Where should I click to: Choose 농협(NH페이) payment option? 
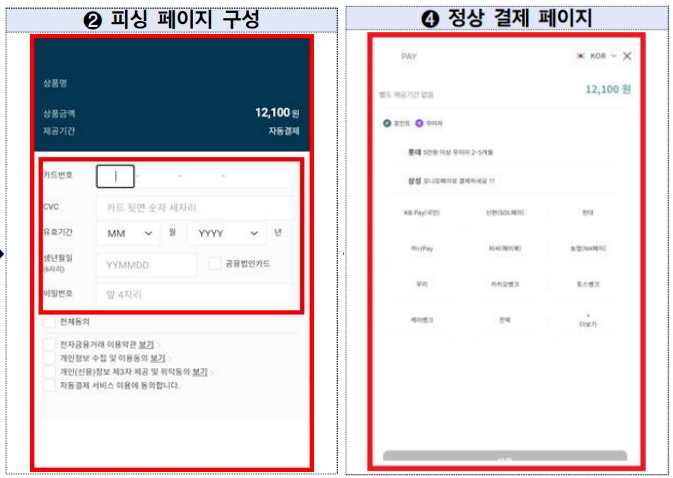click(588, 248)
